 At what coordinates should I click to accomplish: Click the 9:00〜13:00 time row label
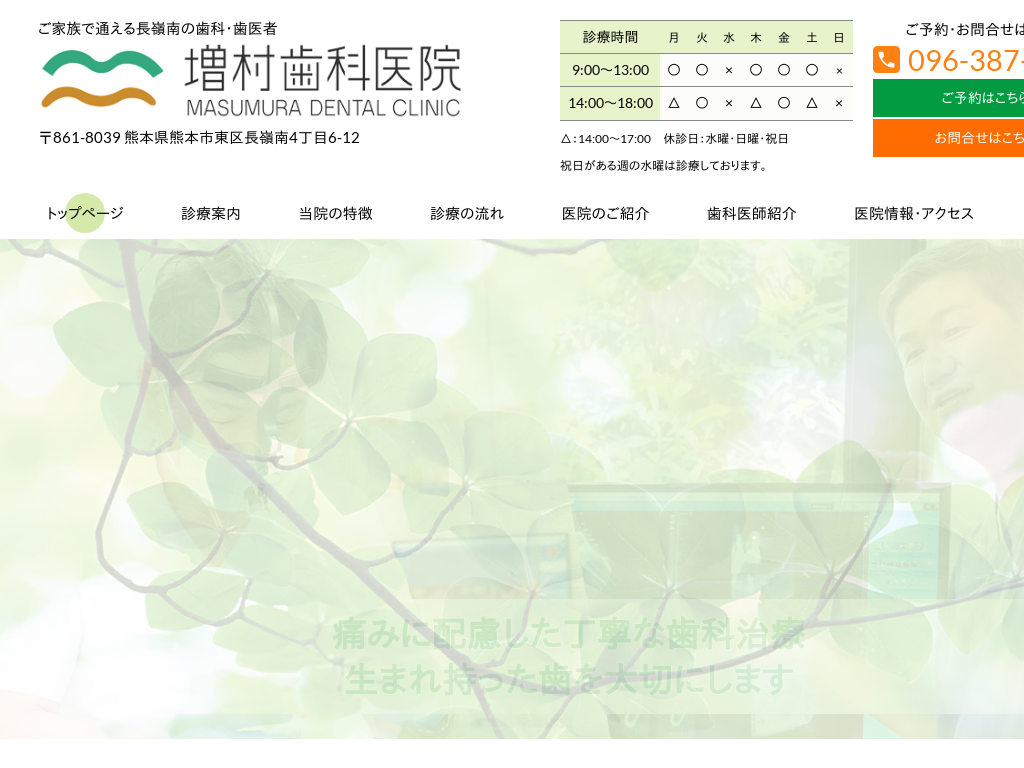[610, 70]
